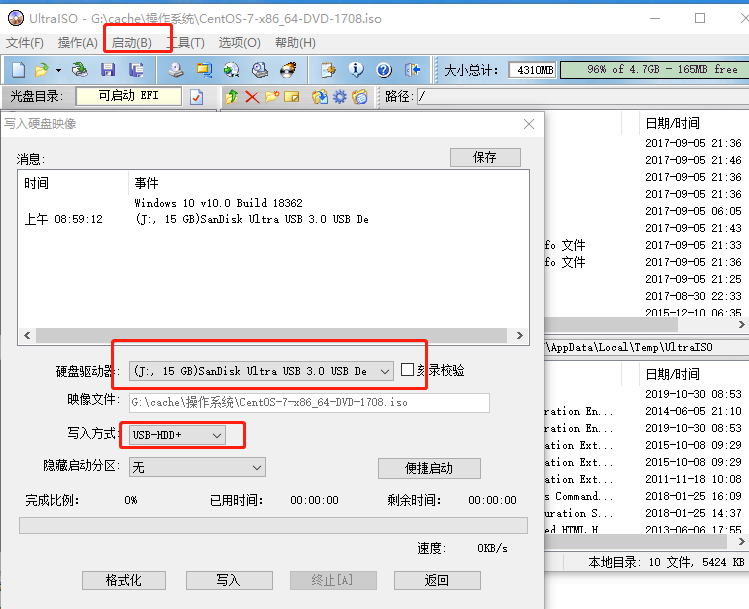
Task: Click the 返回 button
Action: 437,580
